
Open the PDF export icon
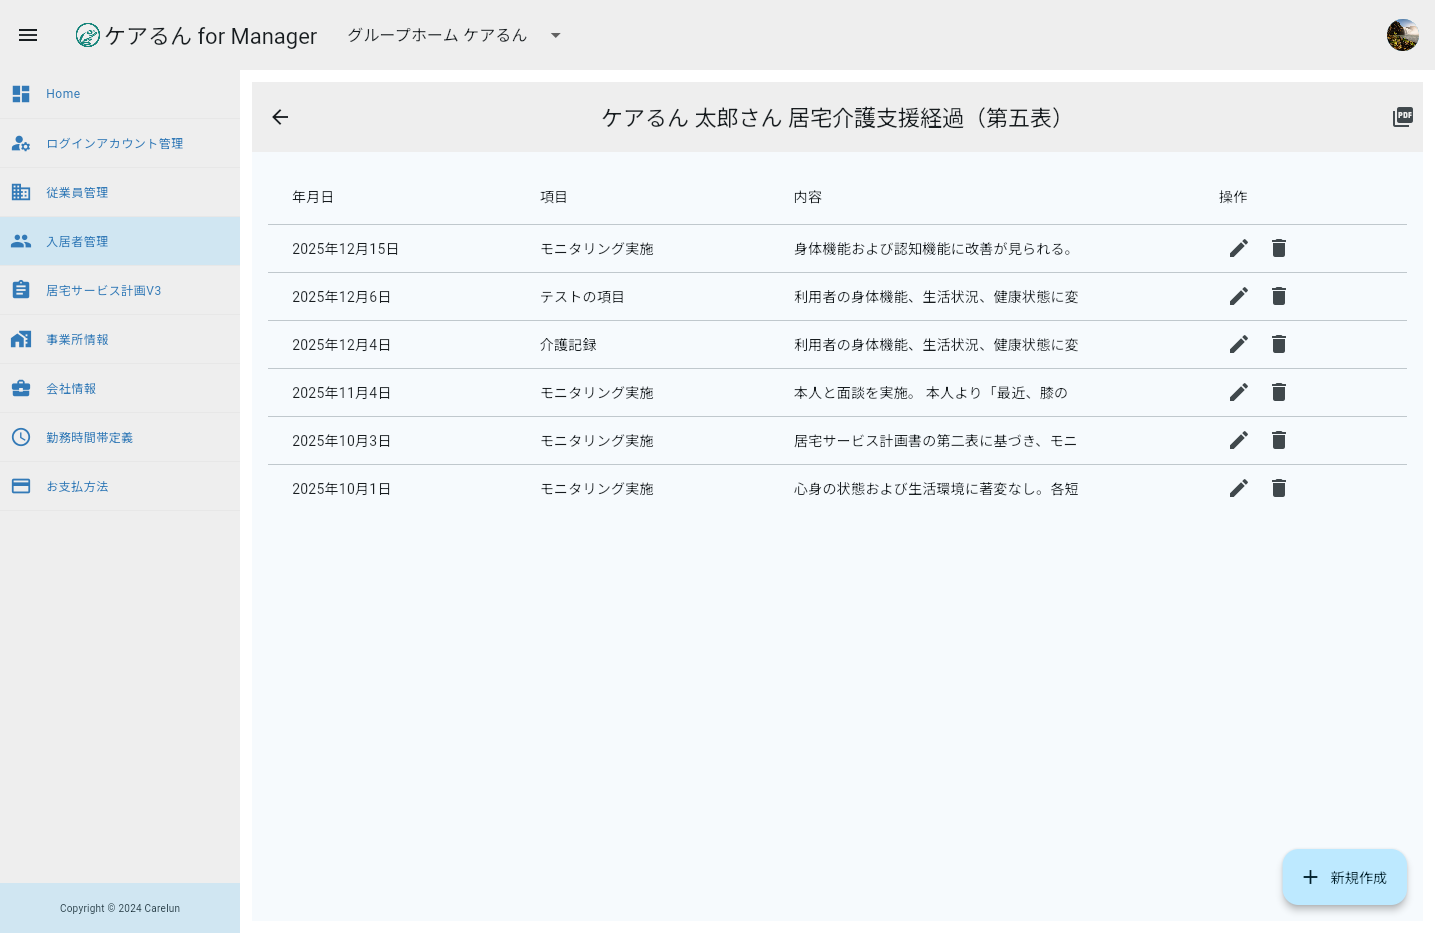[1402, 117]
